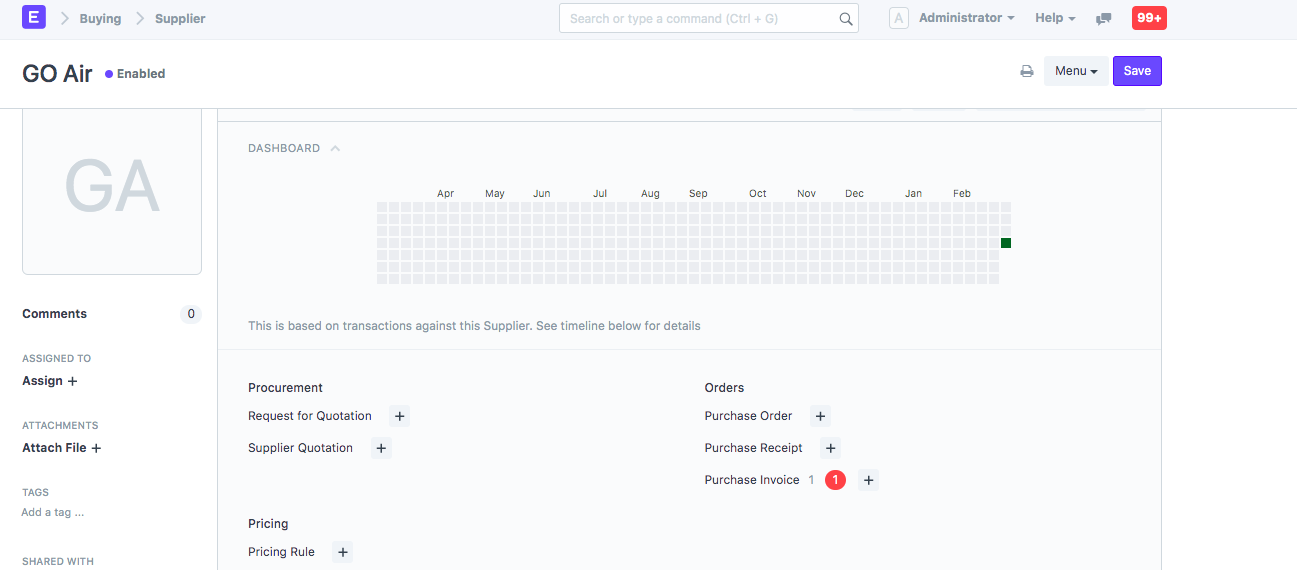Open the Purchase Invoice list
The width and height of the screenshot is (1297, 570).
752,480
